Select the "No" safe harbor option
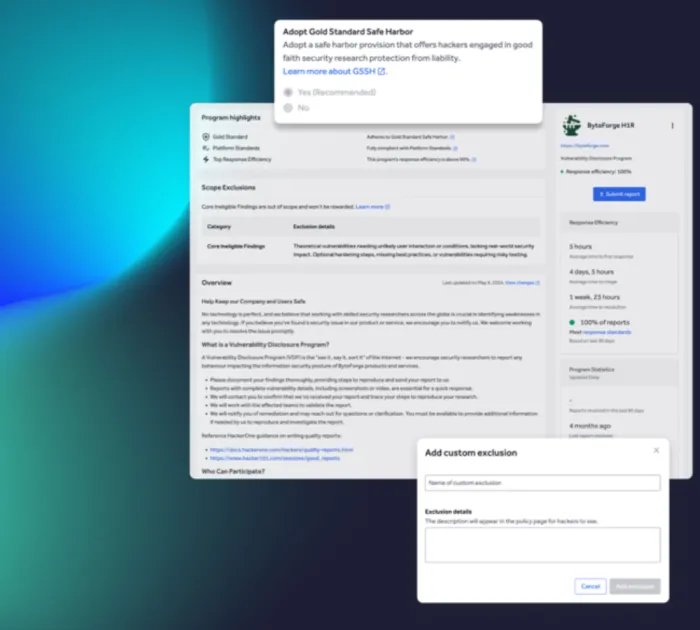The height and width of the screenshot is (630, 700). click(x=289, y=107)
